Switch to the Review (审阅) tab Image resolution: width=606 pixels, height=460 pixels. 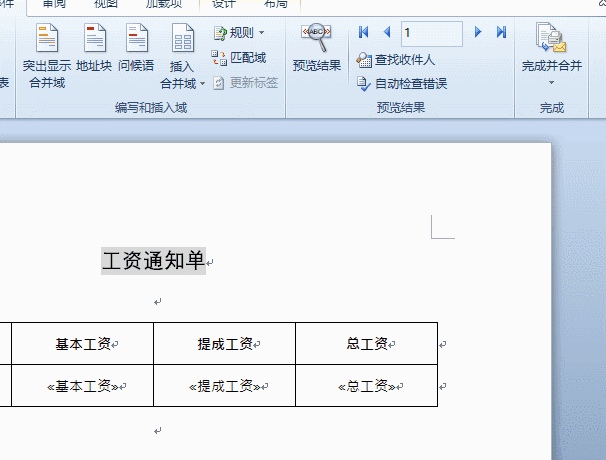tap(54, 4)
